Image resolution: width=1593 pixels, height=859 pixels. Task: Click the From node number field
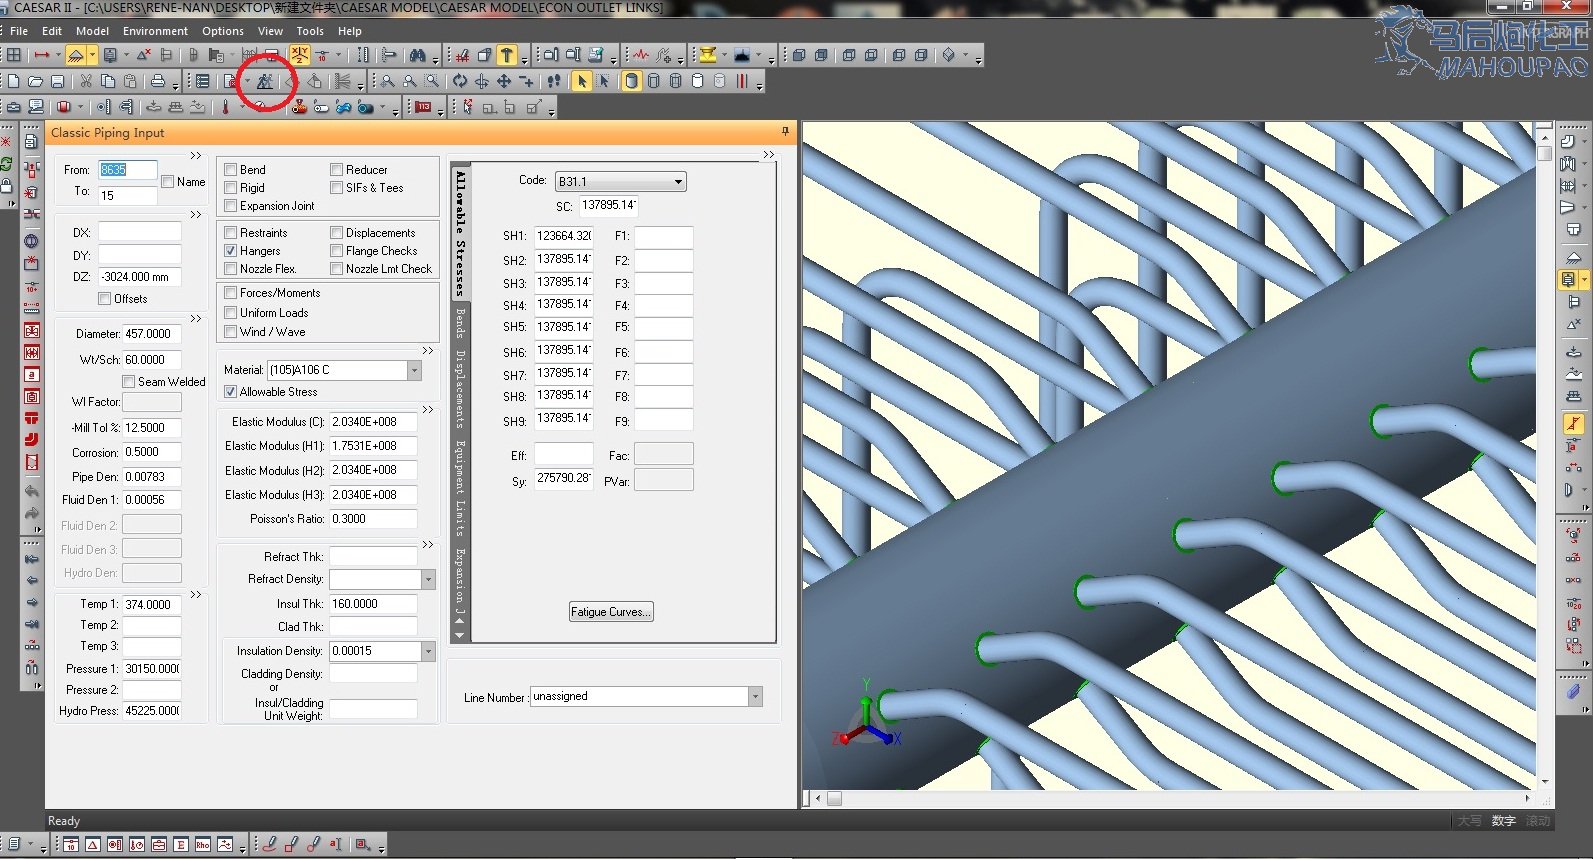[127, 170]
